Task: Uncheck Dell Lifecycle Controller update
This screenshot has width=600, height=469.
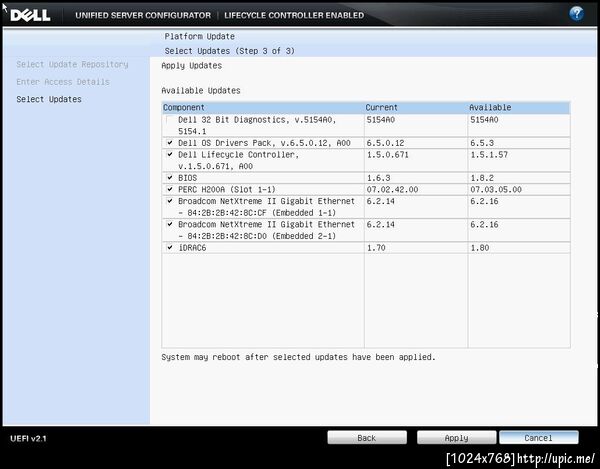Action: click(x=170, y=155)
